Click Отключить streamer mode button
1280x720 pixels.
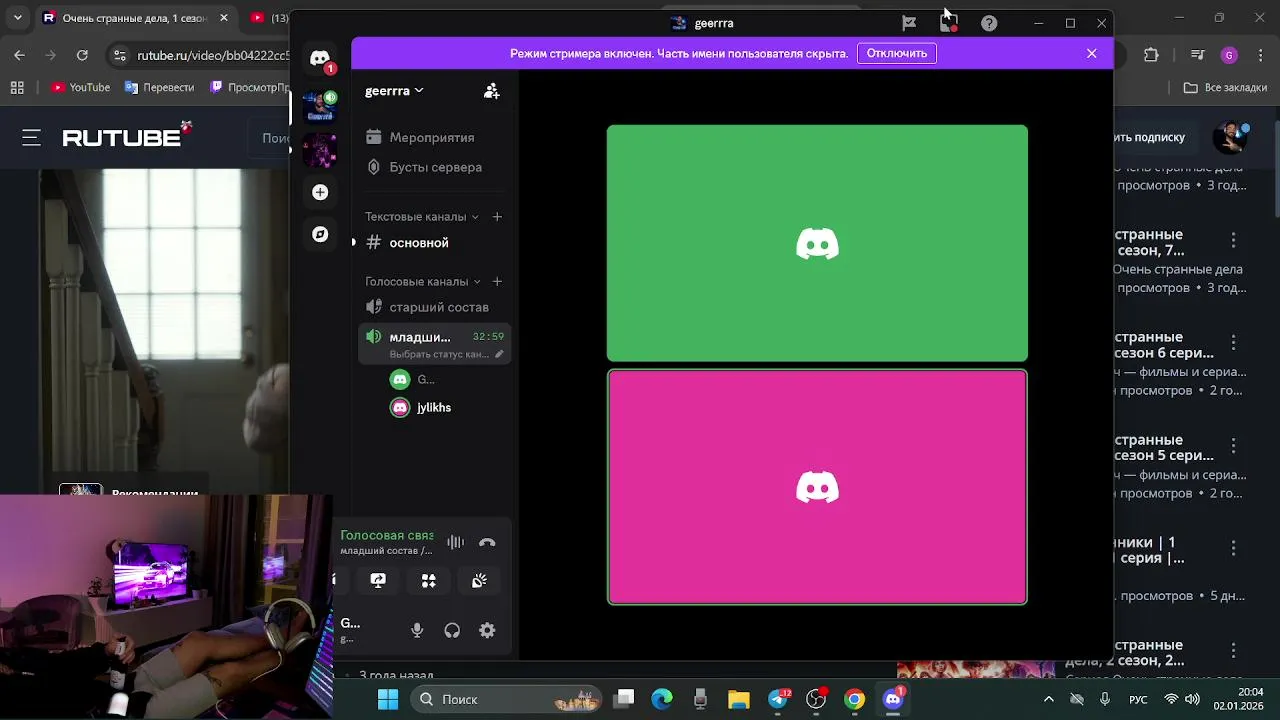coord(897,53)
